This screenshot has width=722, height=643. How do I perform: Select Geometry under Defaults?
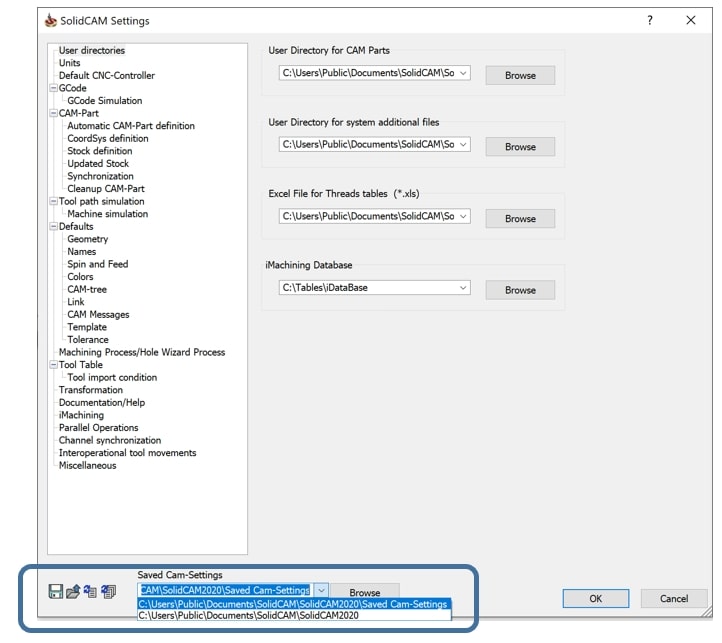(87, 239)
